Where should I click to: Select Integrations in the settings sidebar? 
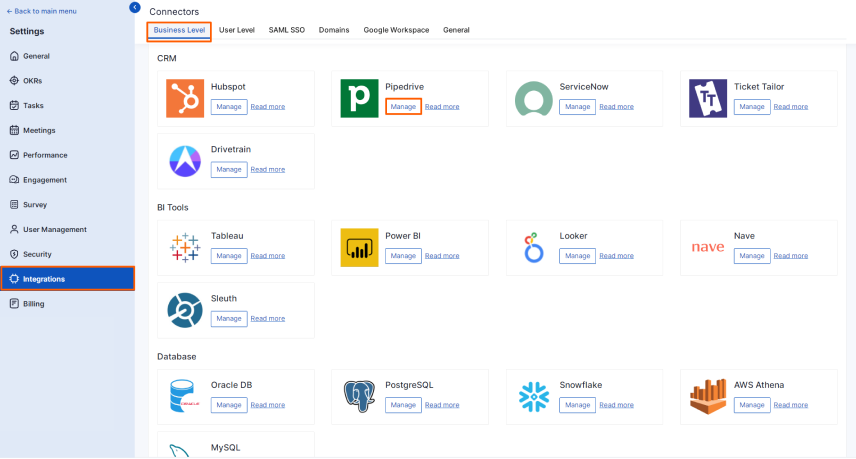68,279
